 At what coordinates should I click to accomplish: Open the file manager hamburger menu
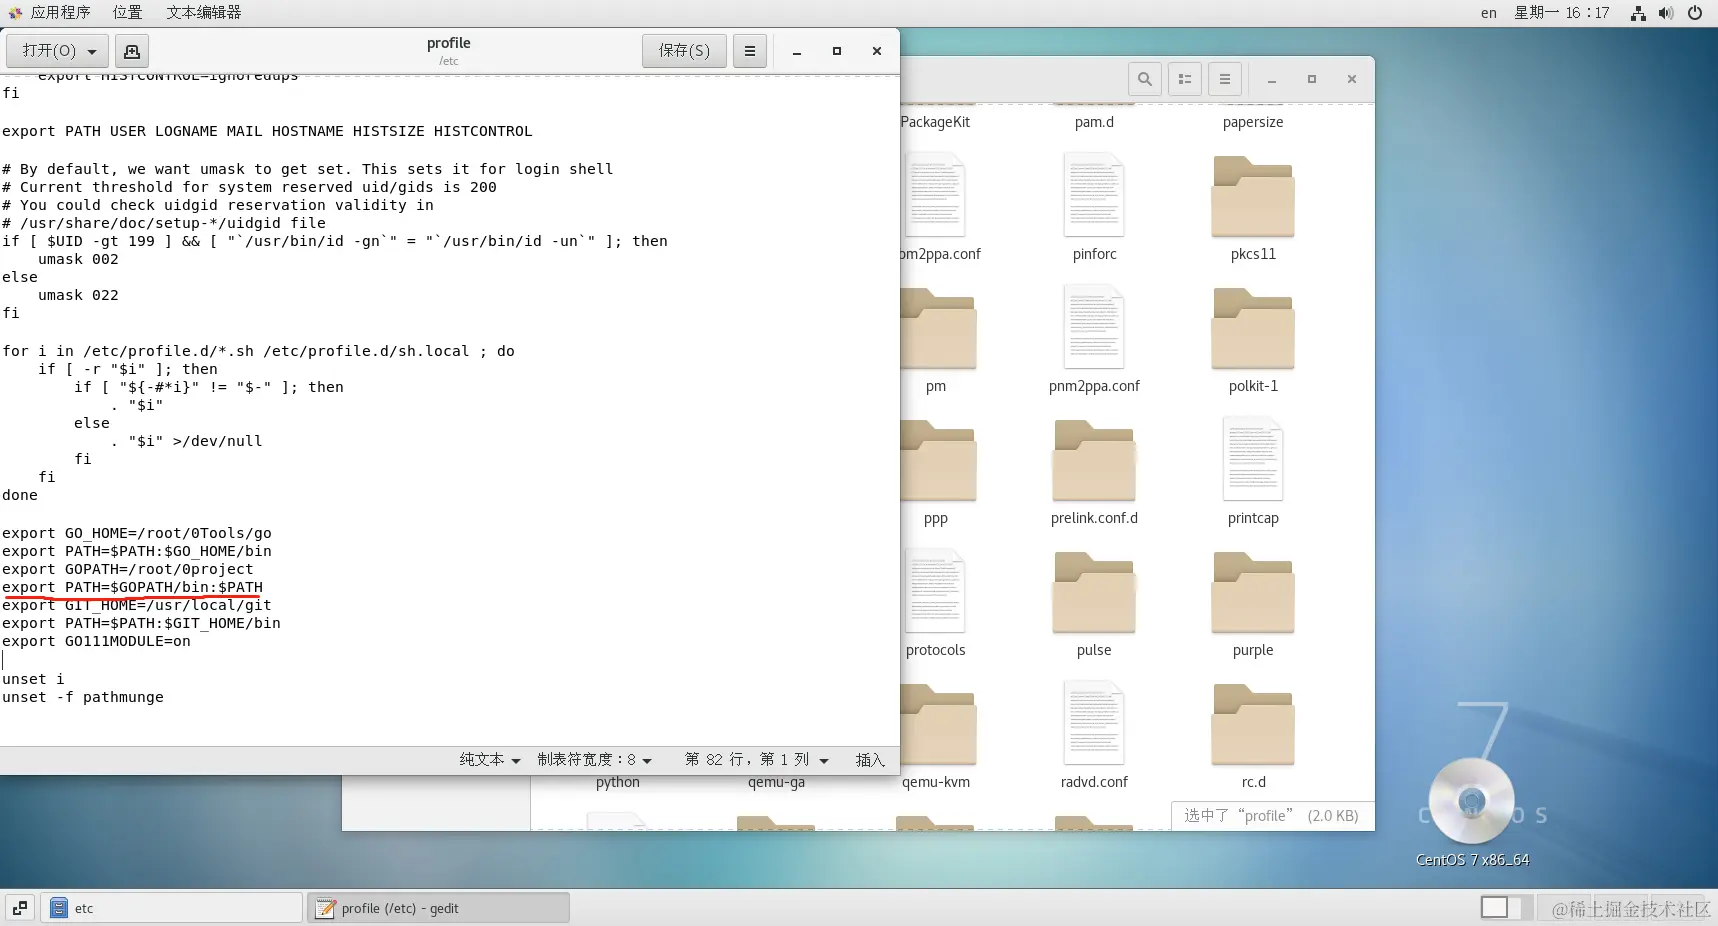[1225, 79]
